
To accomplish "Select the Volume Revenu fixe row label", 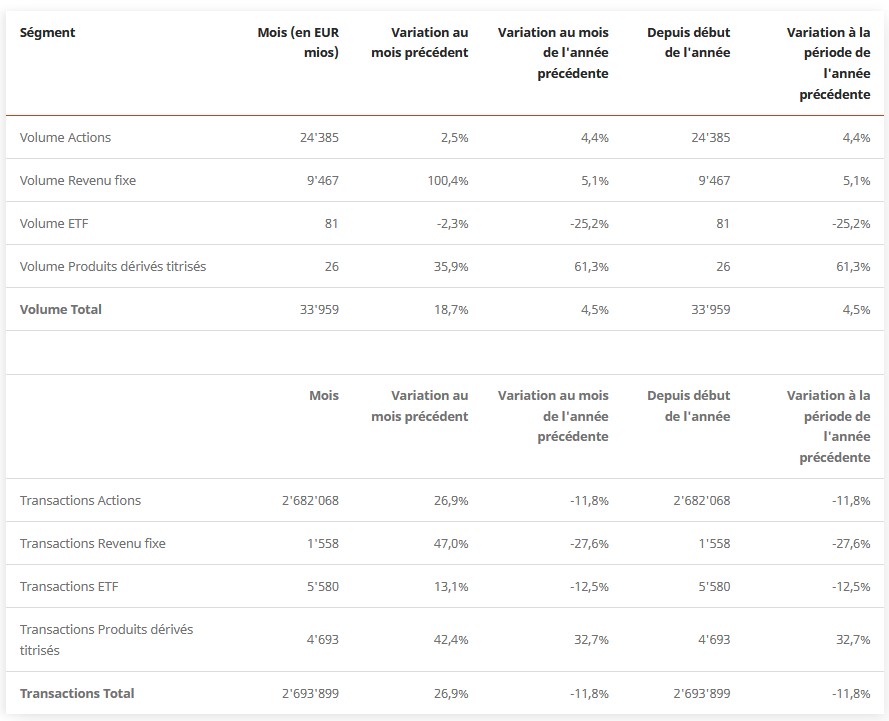I will (78, 180).
